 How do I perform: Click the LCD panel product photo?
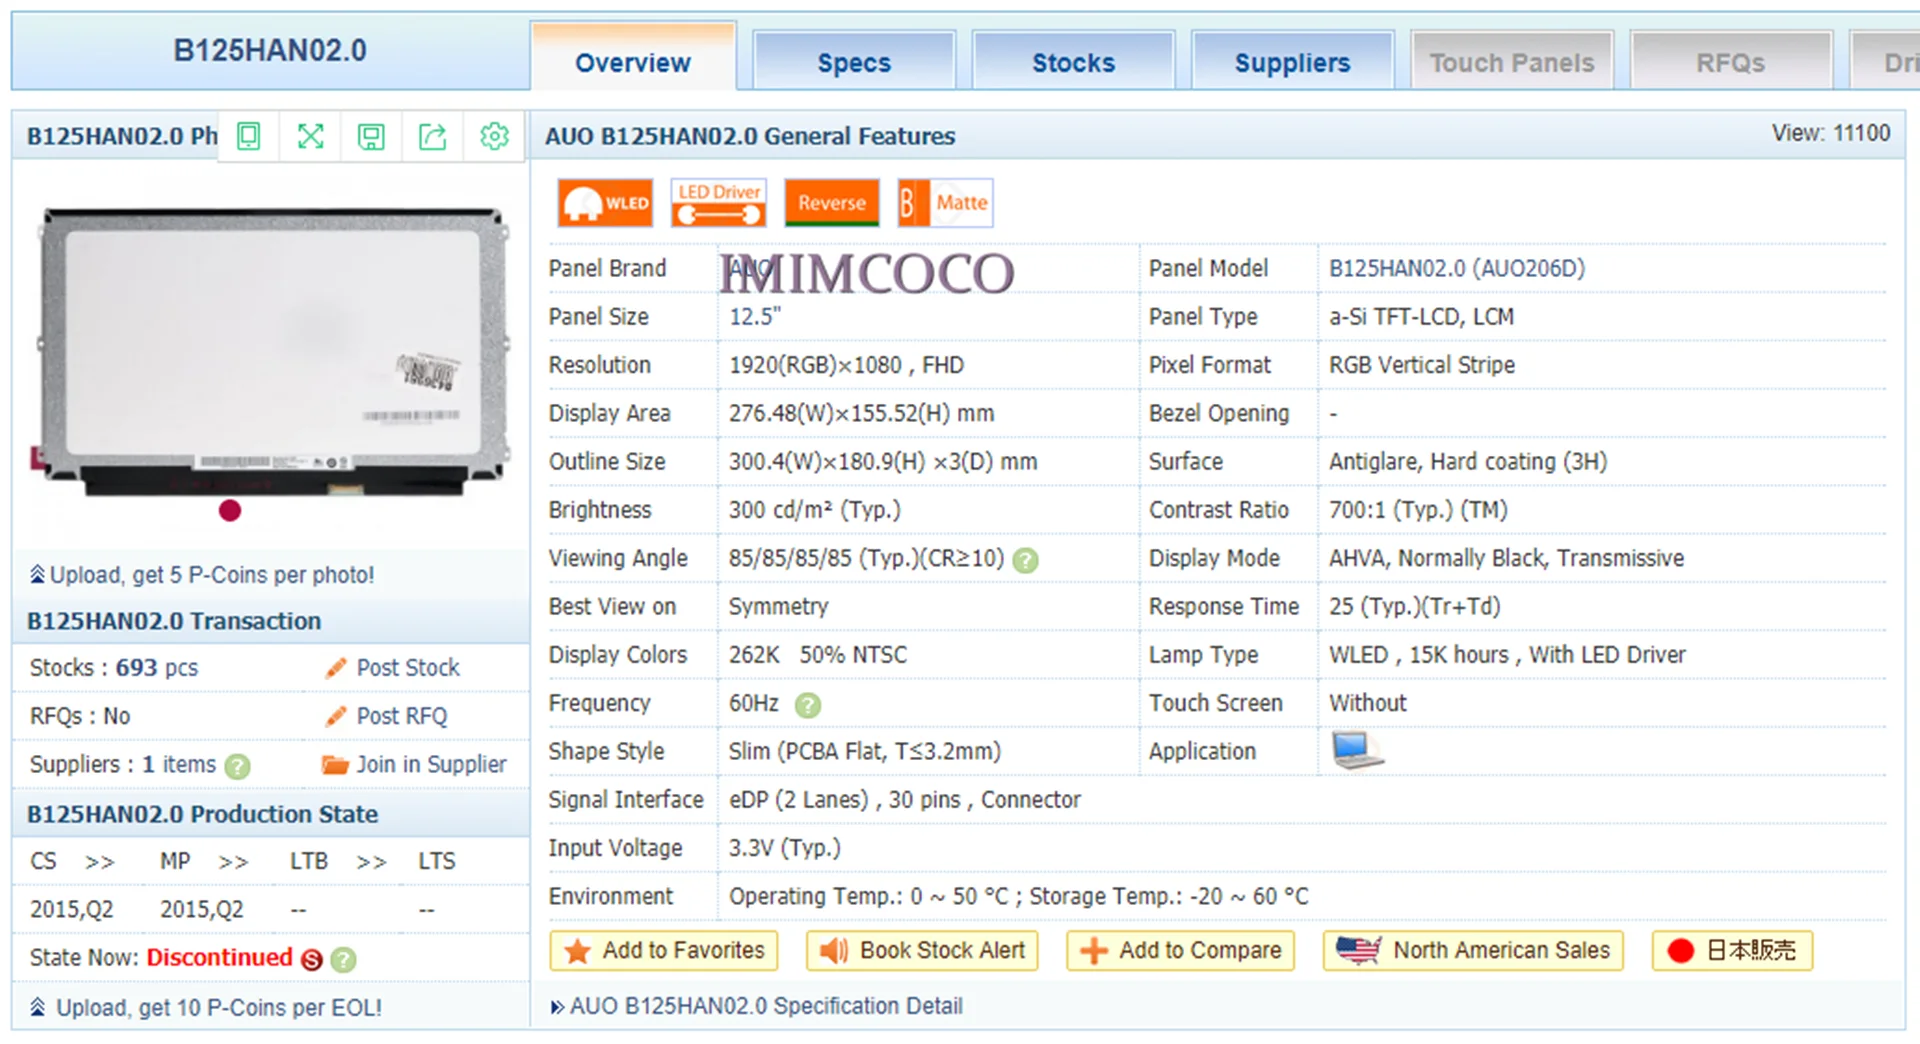coord(270,352)
